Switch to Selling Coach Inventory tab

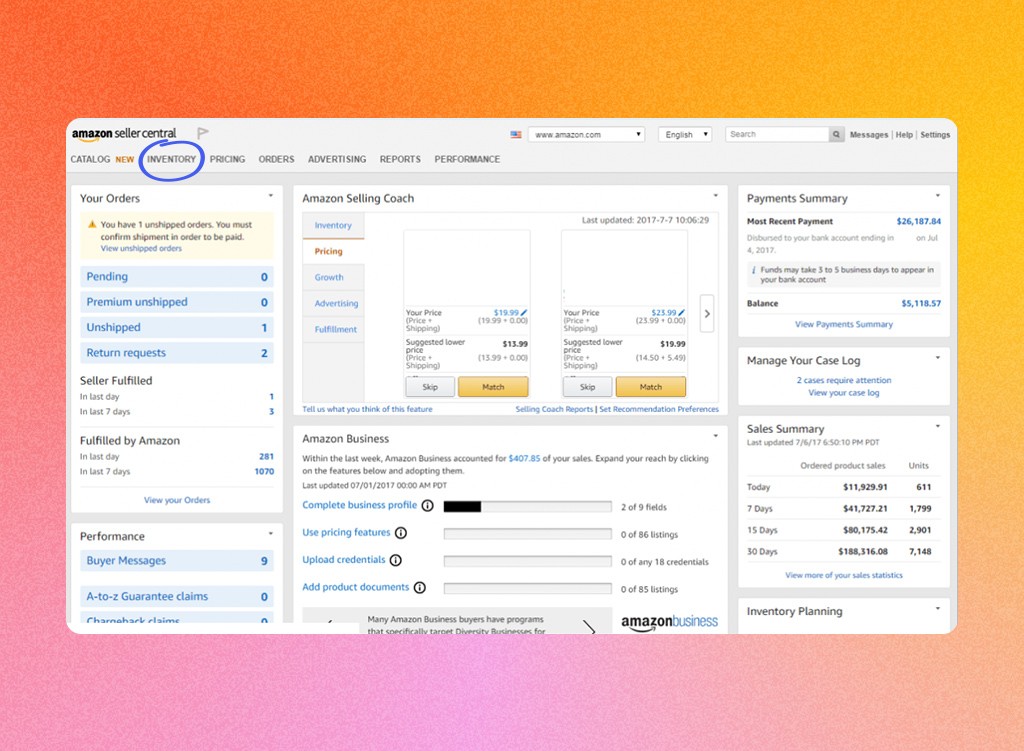click(333, 225)
